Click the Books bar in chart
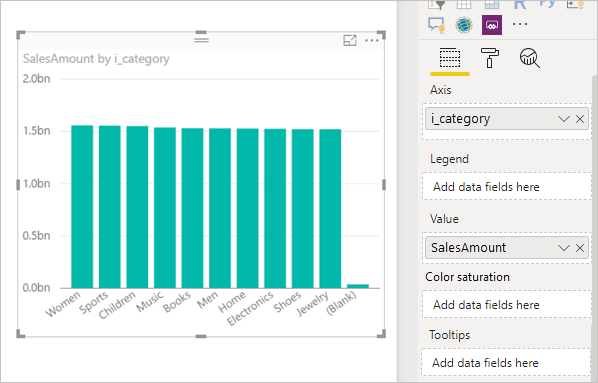Viewport: 598px width, 383px height. click(x=192, y=208)
